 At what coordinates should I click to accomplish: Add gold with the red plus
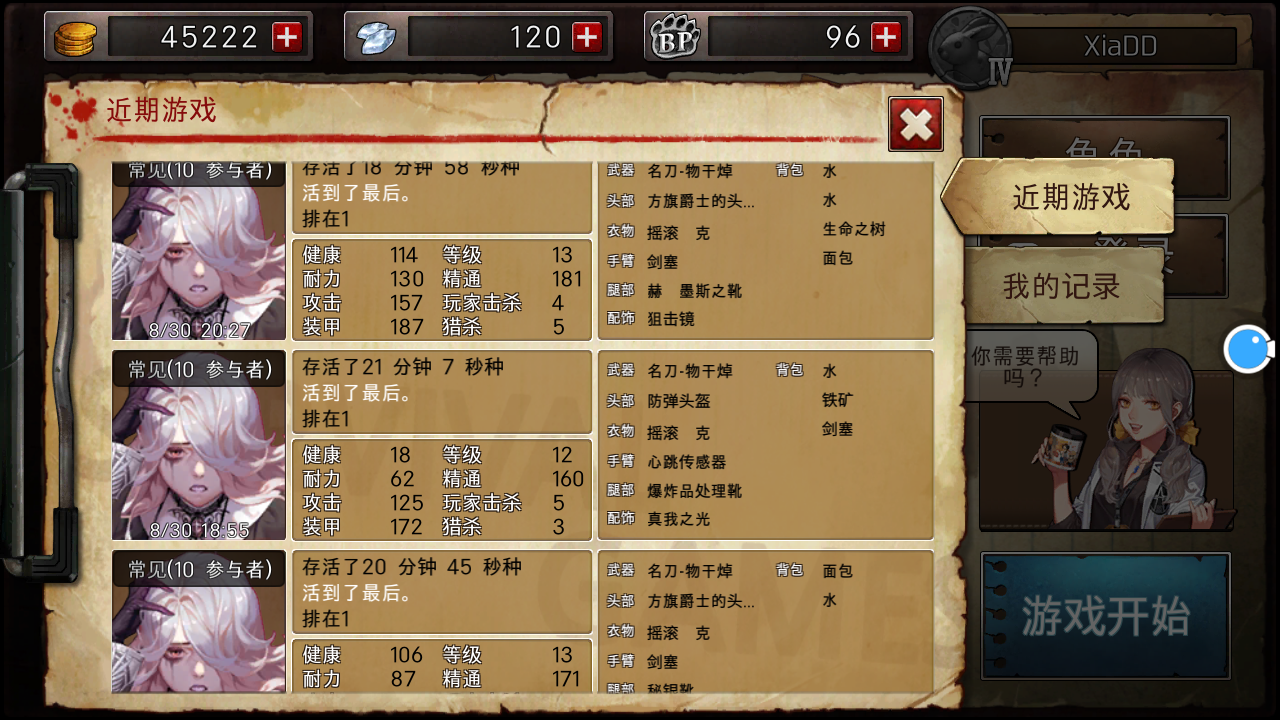tap(287, 37)
